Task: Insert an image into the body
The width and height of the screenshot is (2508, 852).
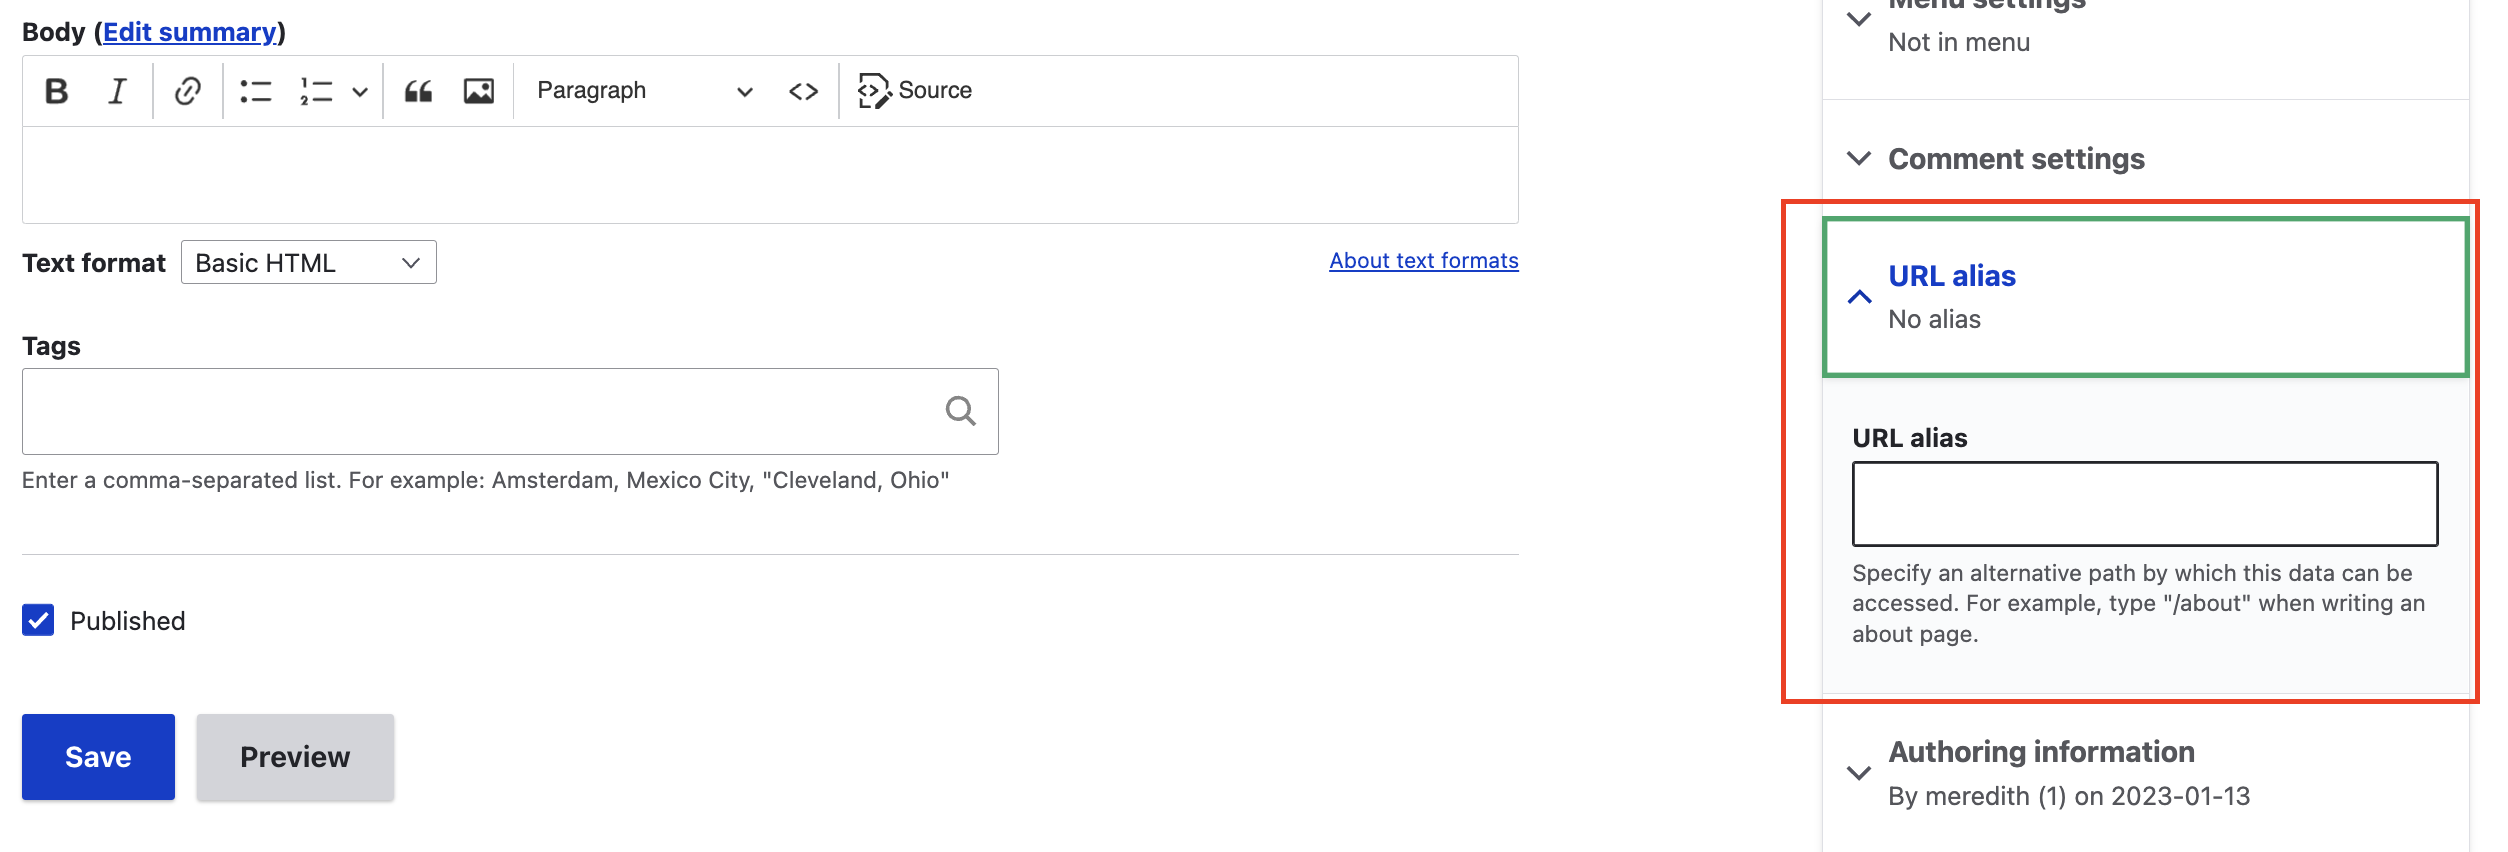Action: coord(479,91)
